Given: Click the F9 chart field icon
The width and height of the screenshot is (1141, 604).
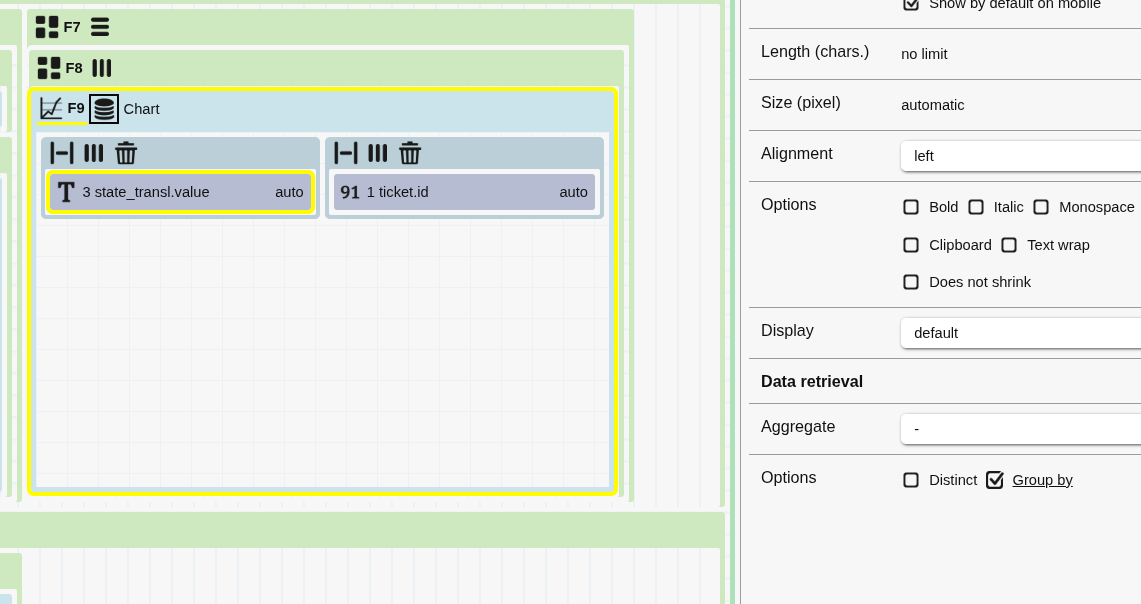Looking at the screenshot, I should pos(51,108).
